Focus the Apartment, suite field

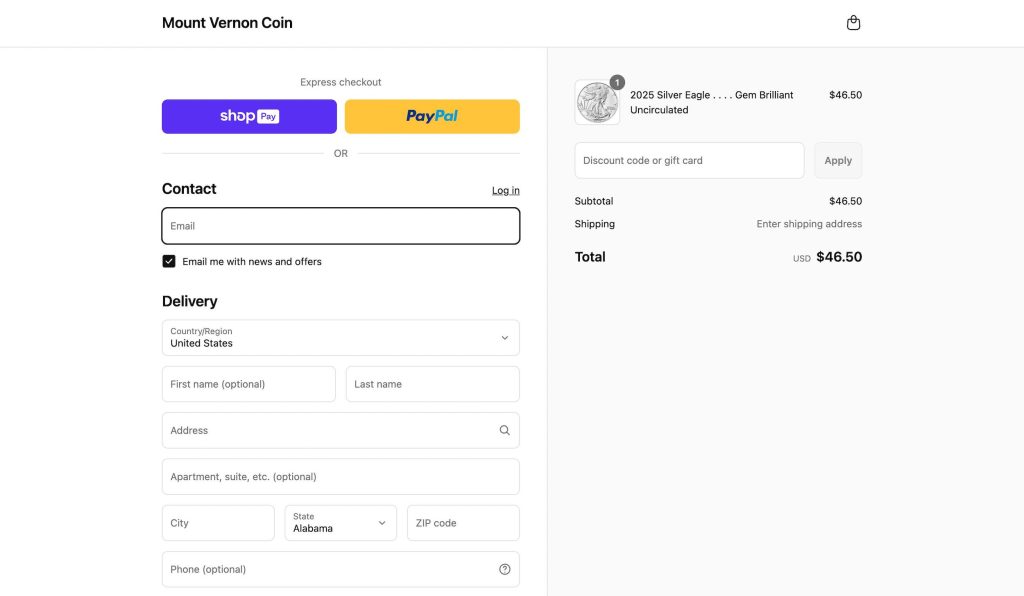click(340, 477)
